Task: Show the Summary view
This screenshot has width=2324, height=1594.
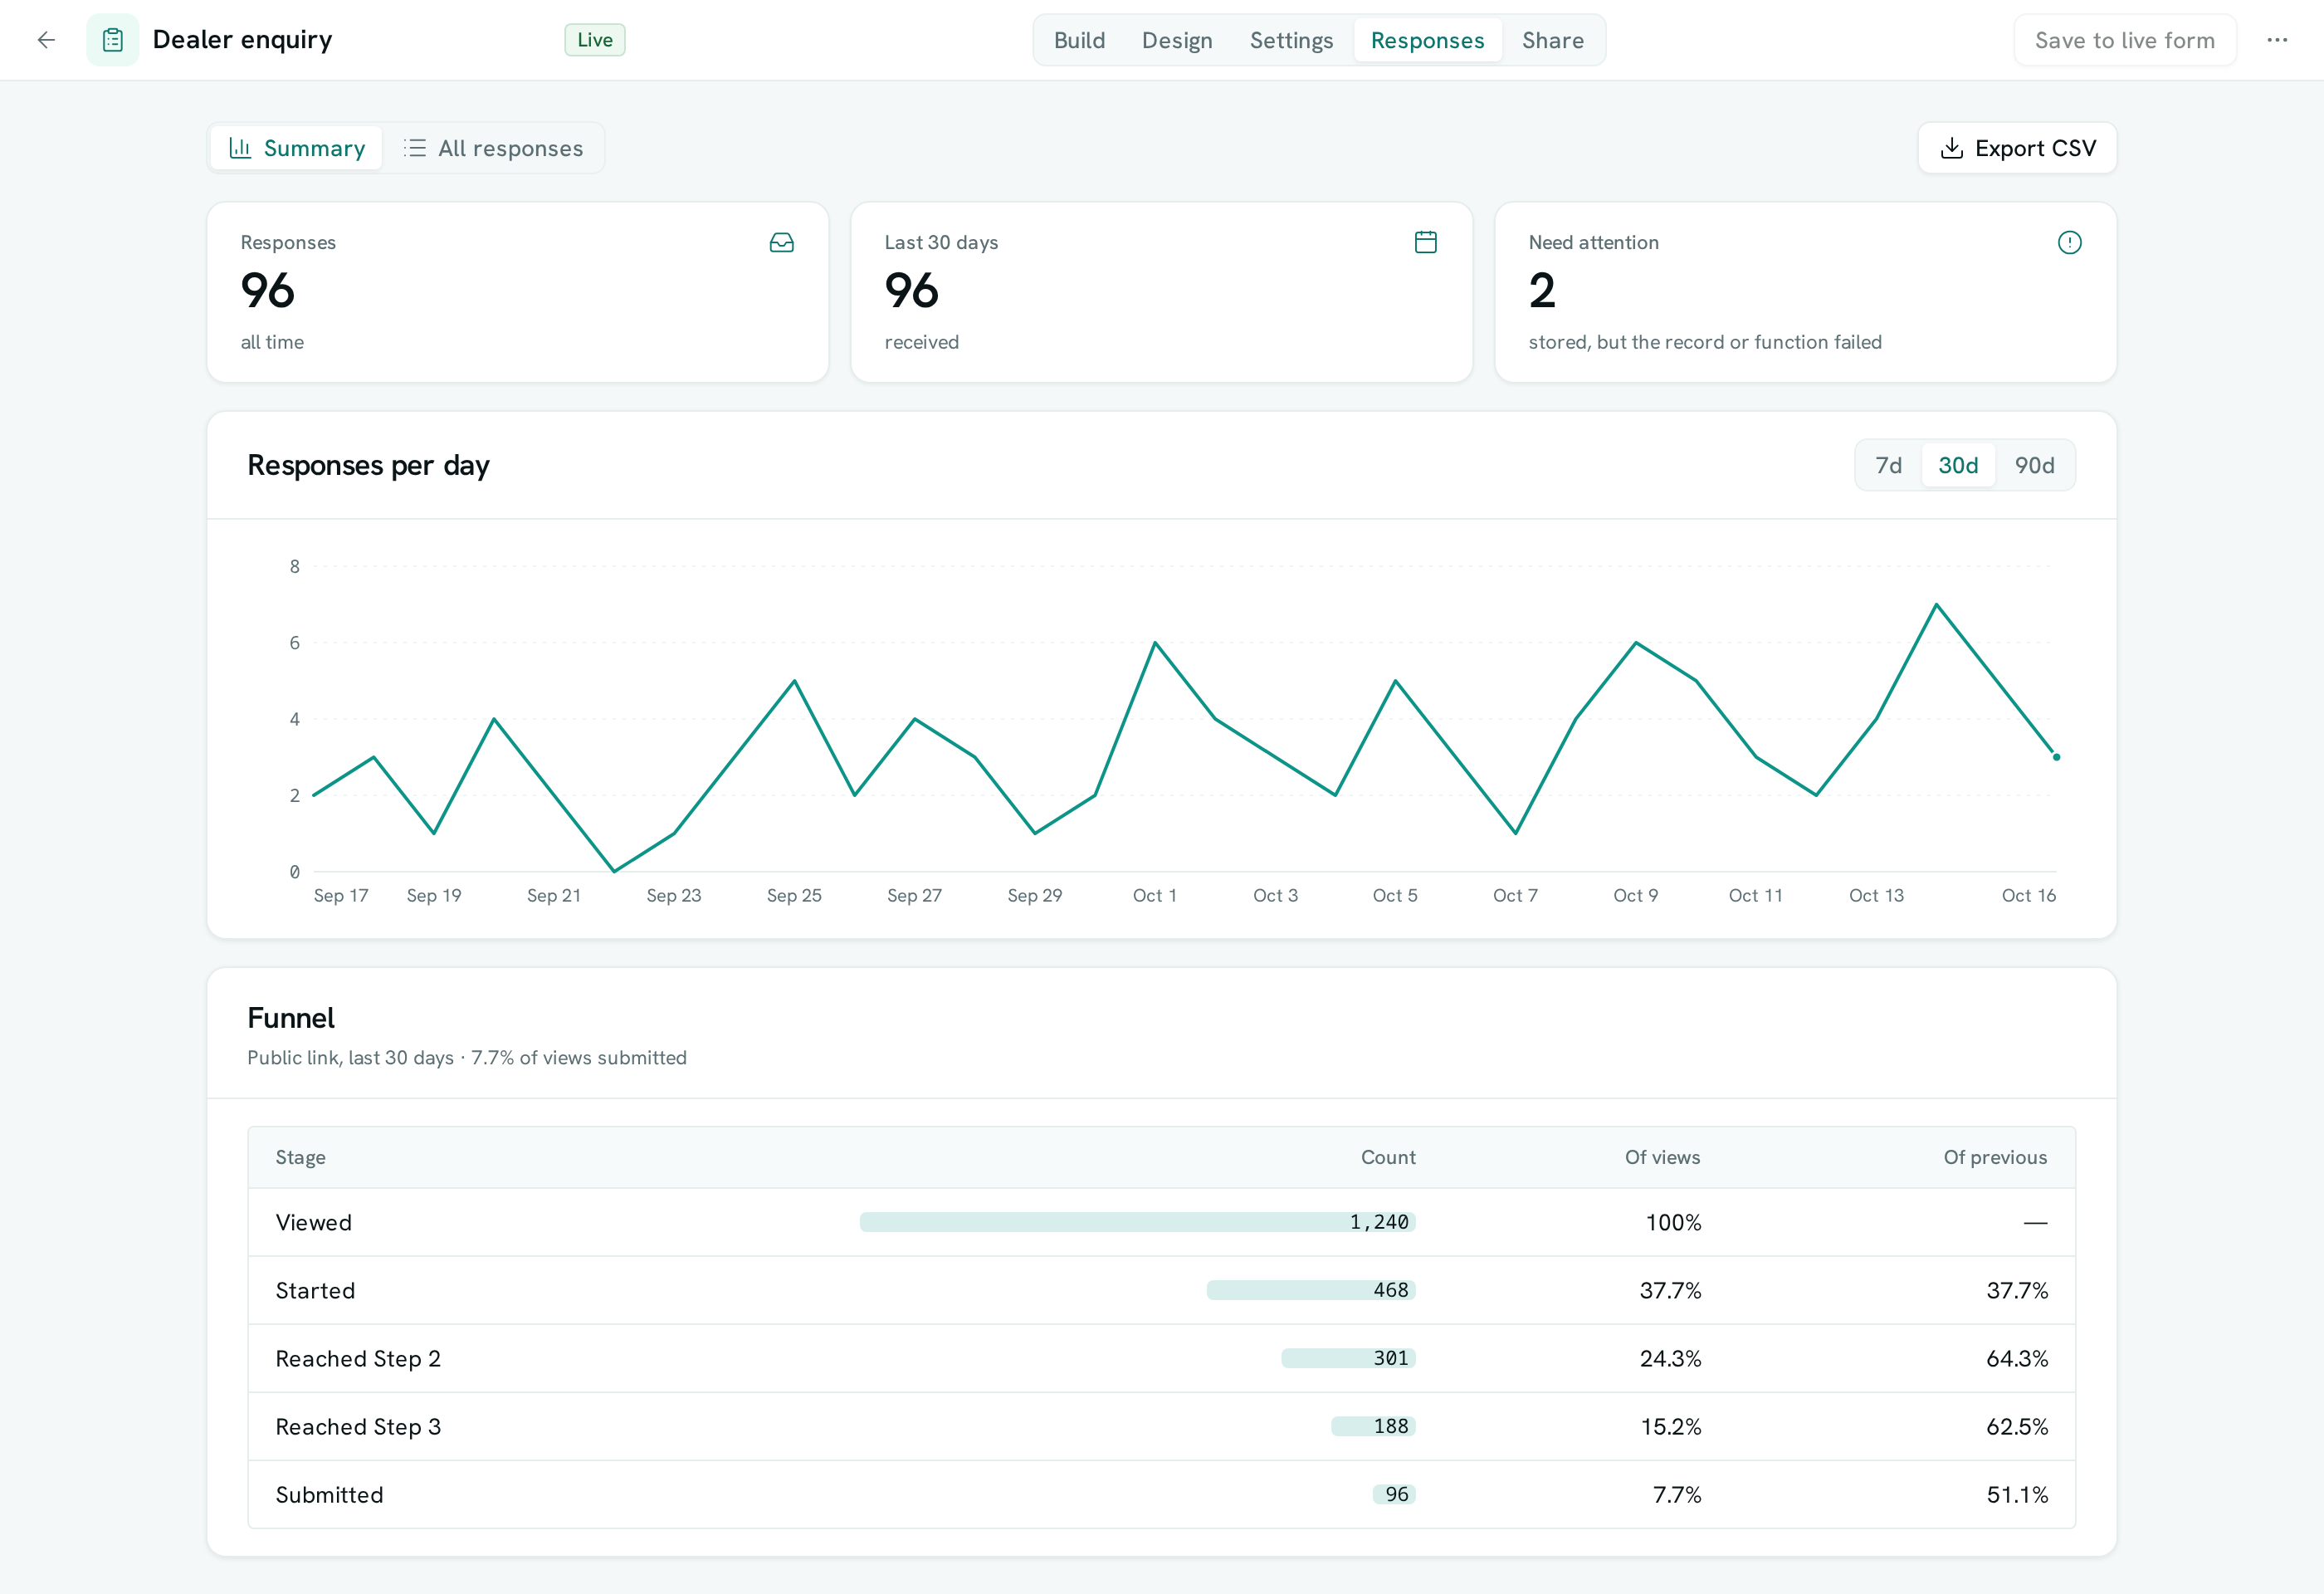Action: pos(297,148)
